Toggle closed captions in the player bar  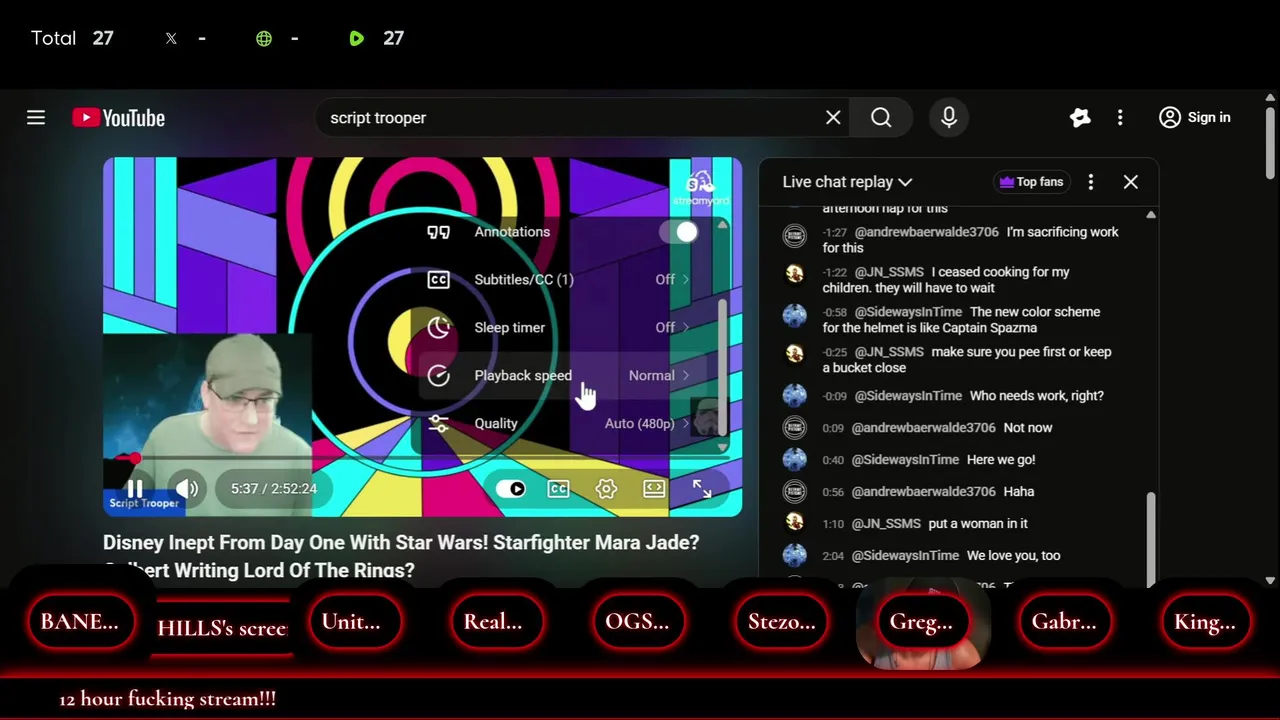click(558, 489)
